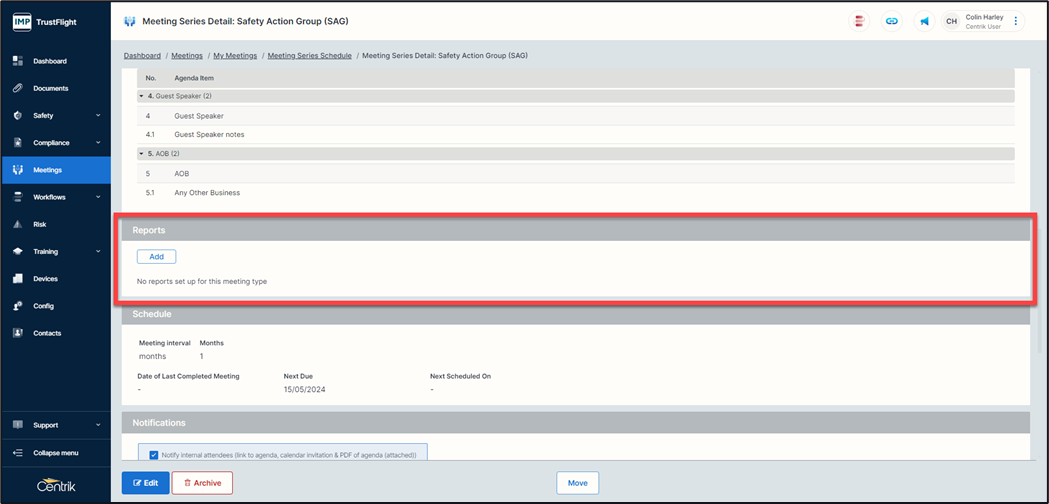Click the blue link chain icon in header
Screen dimensions: 1049x504
892,21
